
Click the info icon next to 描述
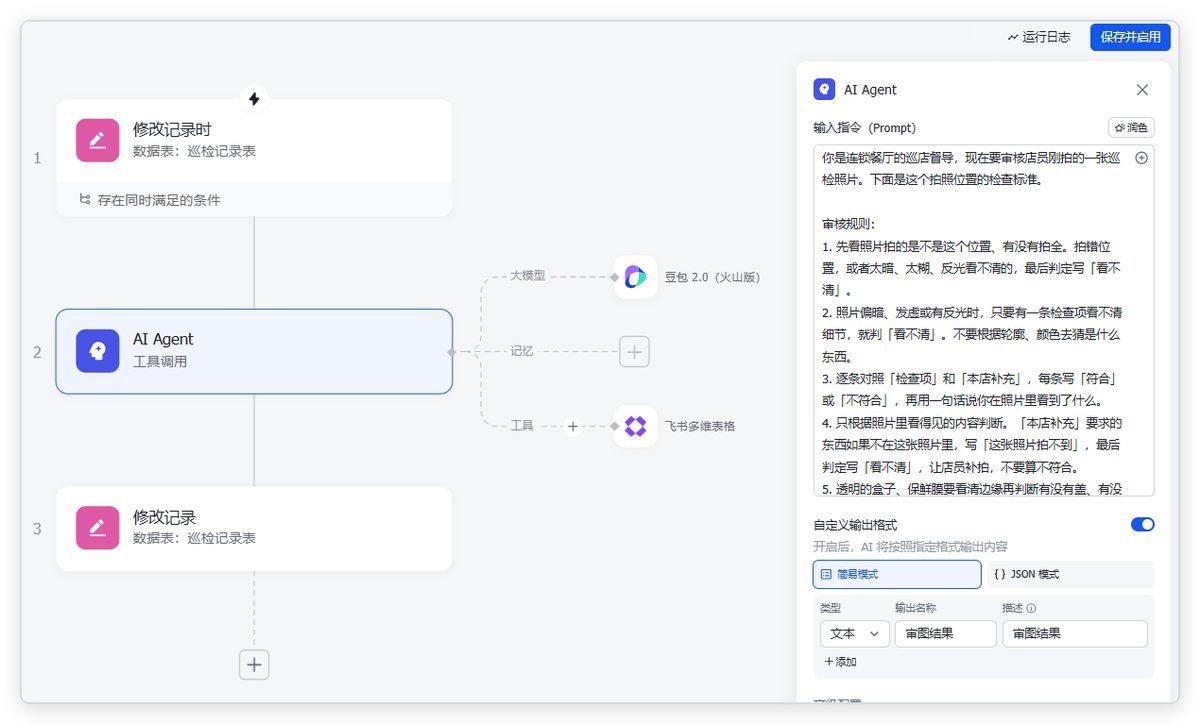(1031, 608)
